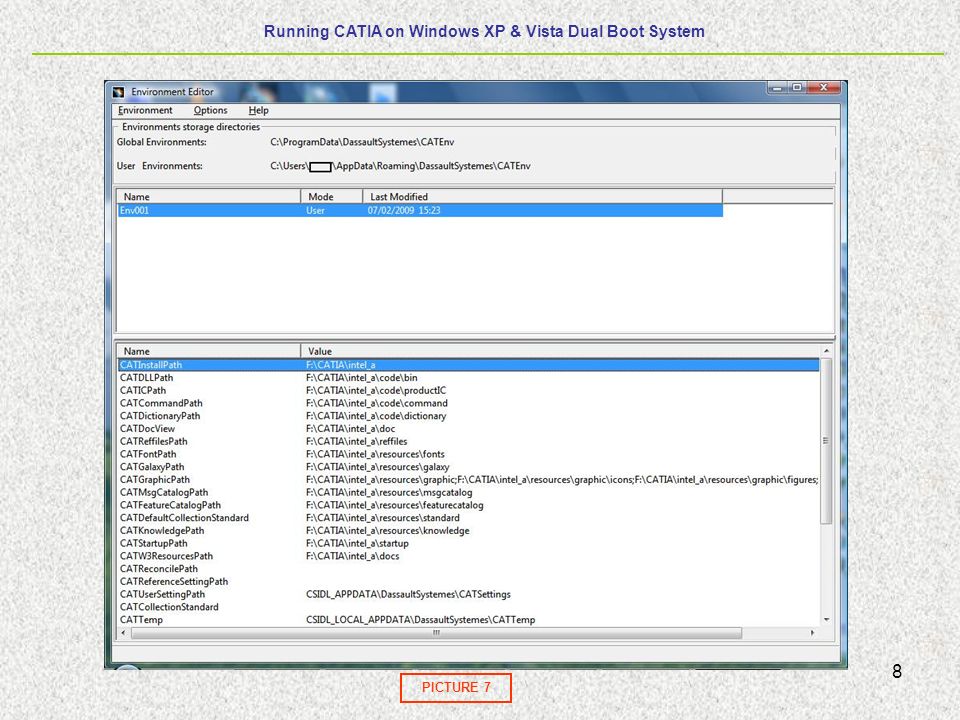Click the CSIDL_APPDATA CATSettings value
Screen dimensions: 960x720
(408, 594)
